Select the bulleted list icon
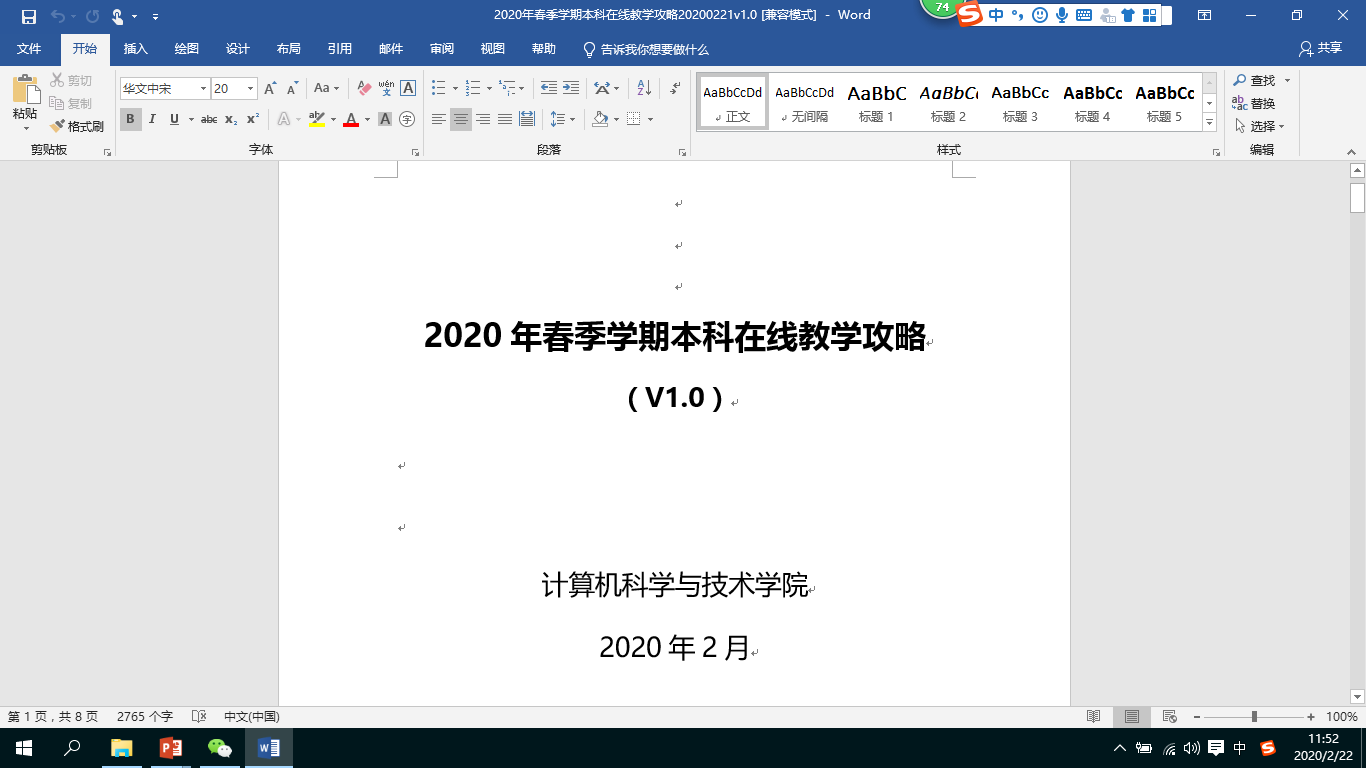 tap(438, 89)
